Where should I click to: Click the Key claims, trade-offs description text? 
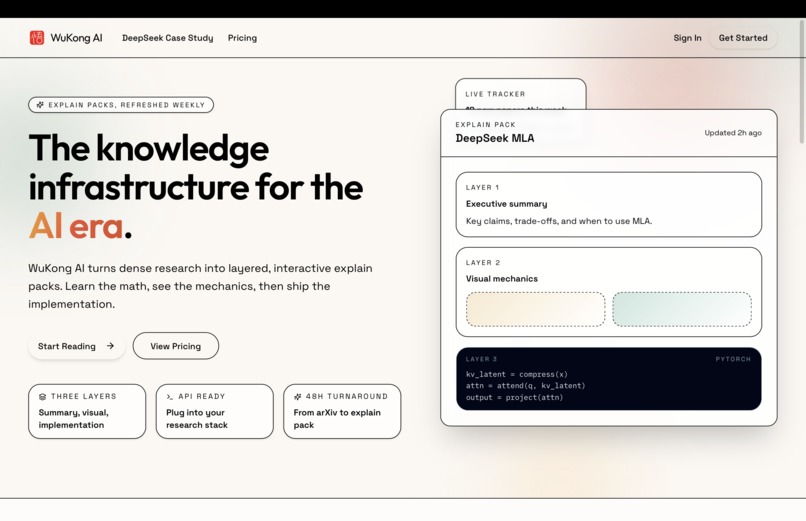click(x=559, y=221)
